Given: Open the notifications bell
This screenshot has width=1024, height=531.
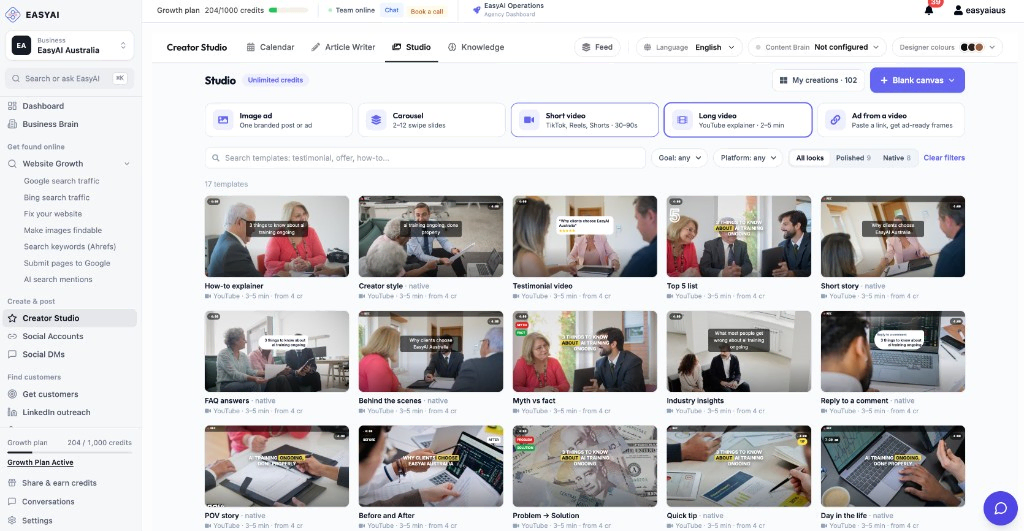Looking at the screenshot, I should coord(929,10).
